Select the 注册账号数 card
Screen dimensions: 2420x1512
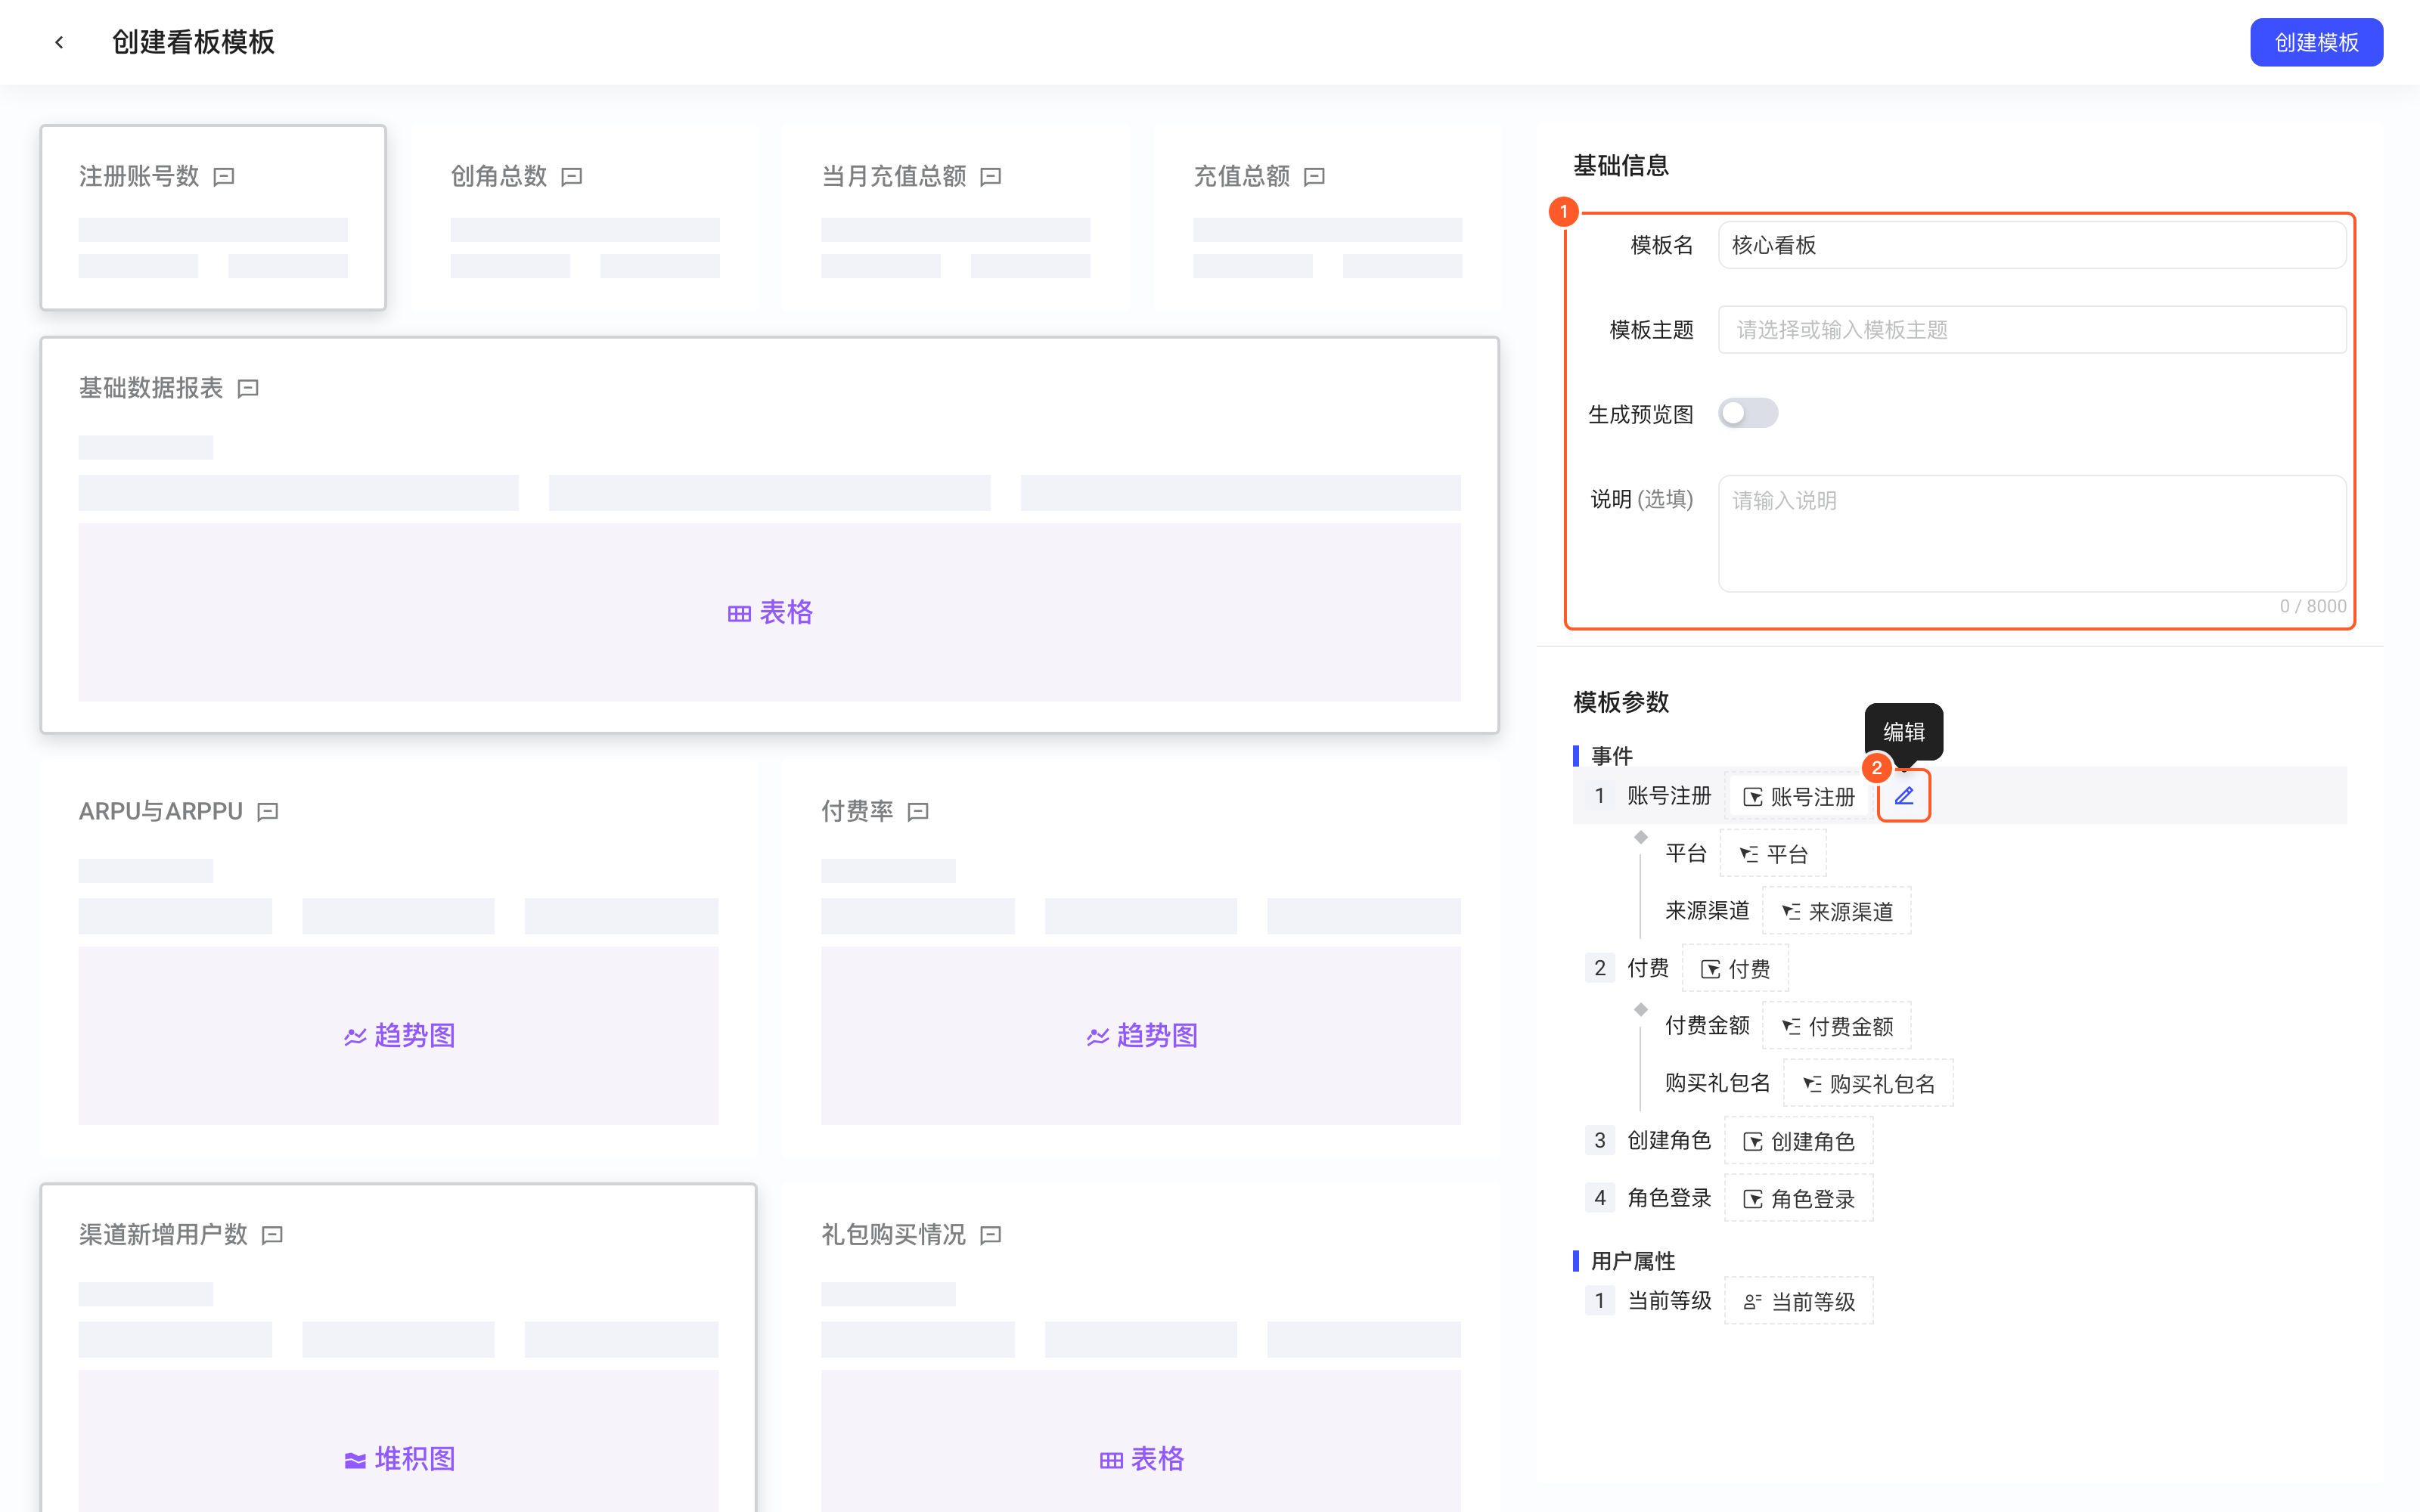tap(213, 217)
